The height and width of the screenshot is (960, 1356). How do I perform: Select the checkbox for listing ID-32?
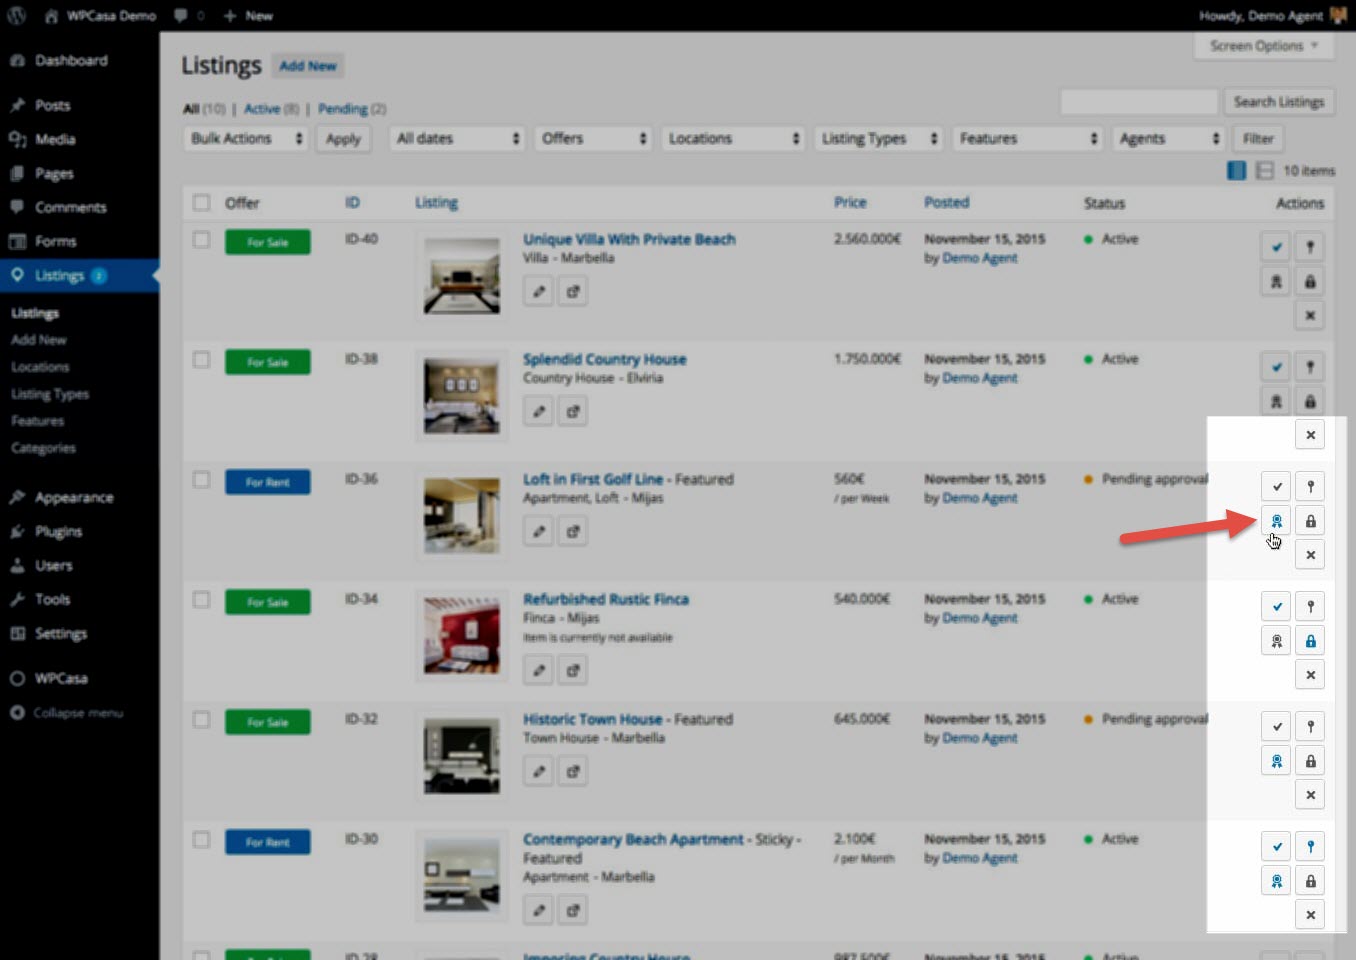[x=201, y=719]
